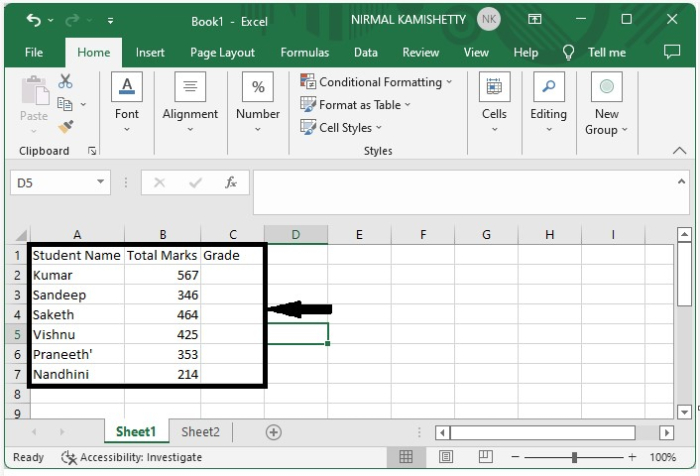Click inside the Name Box showing D5
This screenshot has height=476, width=700.
[53, 183]
